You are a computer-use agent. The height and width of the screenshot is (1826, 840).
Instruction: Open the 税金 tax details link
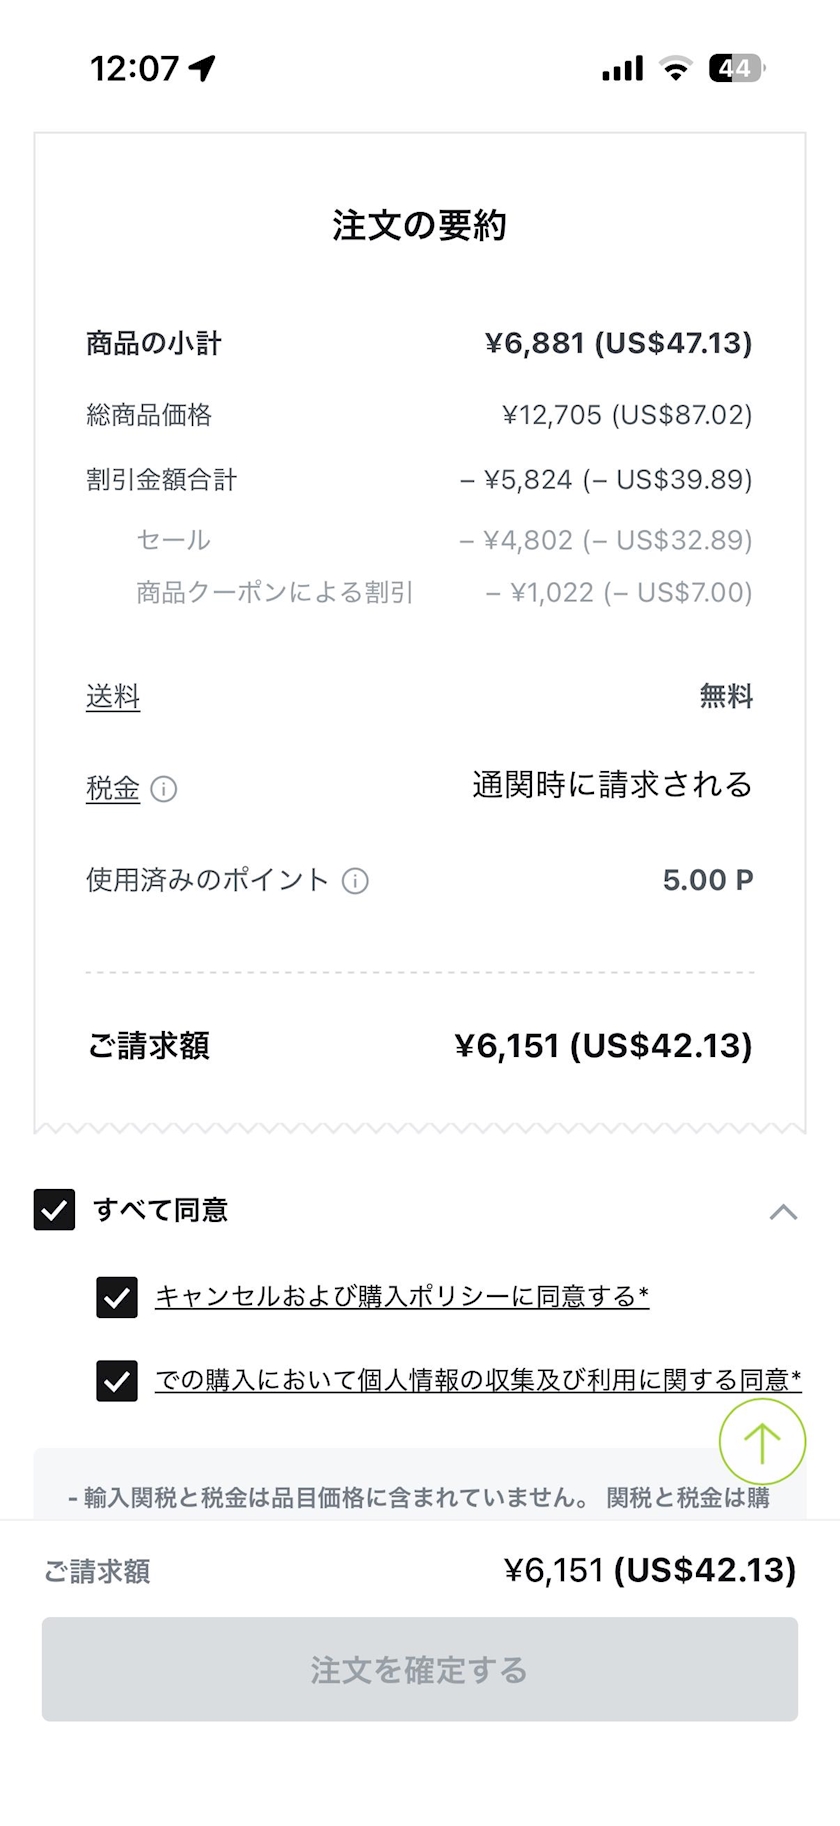[113, 789]
